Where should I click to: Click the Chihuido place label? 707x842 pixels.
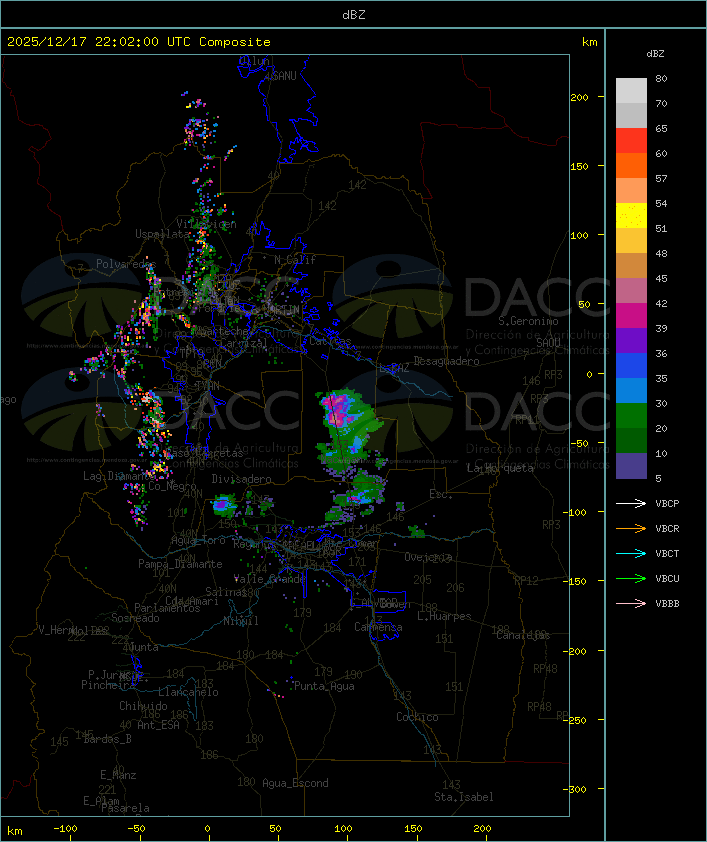pos(143,706)
